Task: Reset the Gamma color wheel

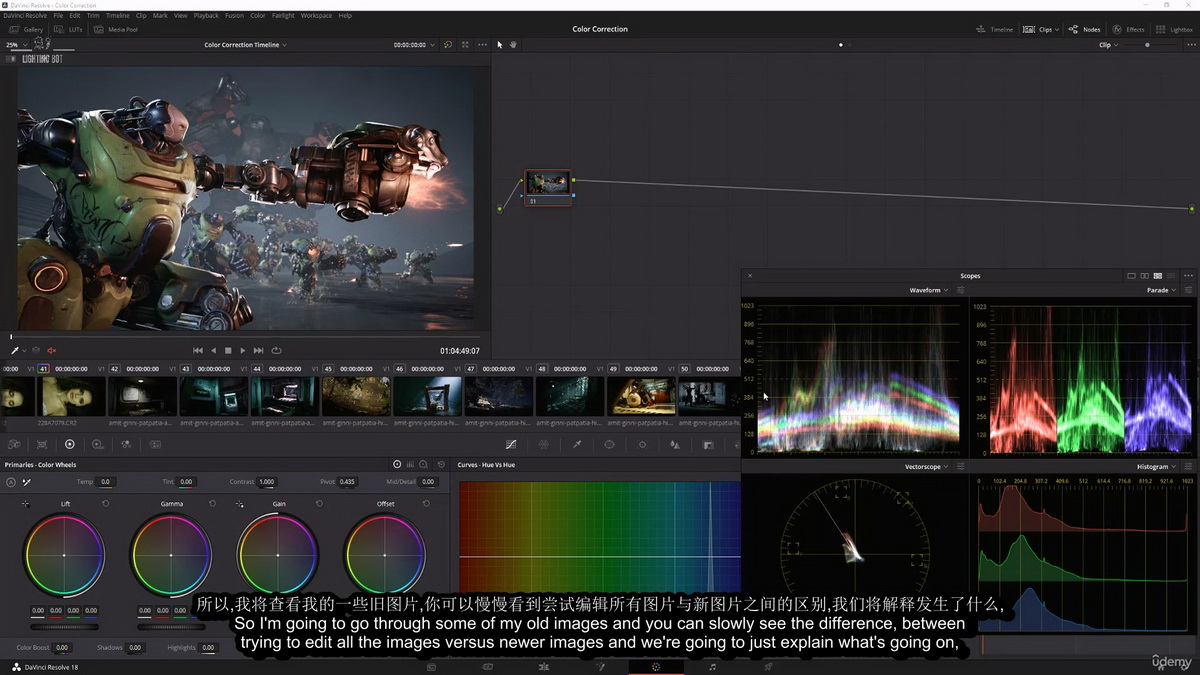Action: pyautogui.click(x=212, y=504)
